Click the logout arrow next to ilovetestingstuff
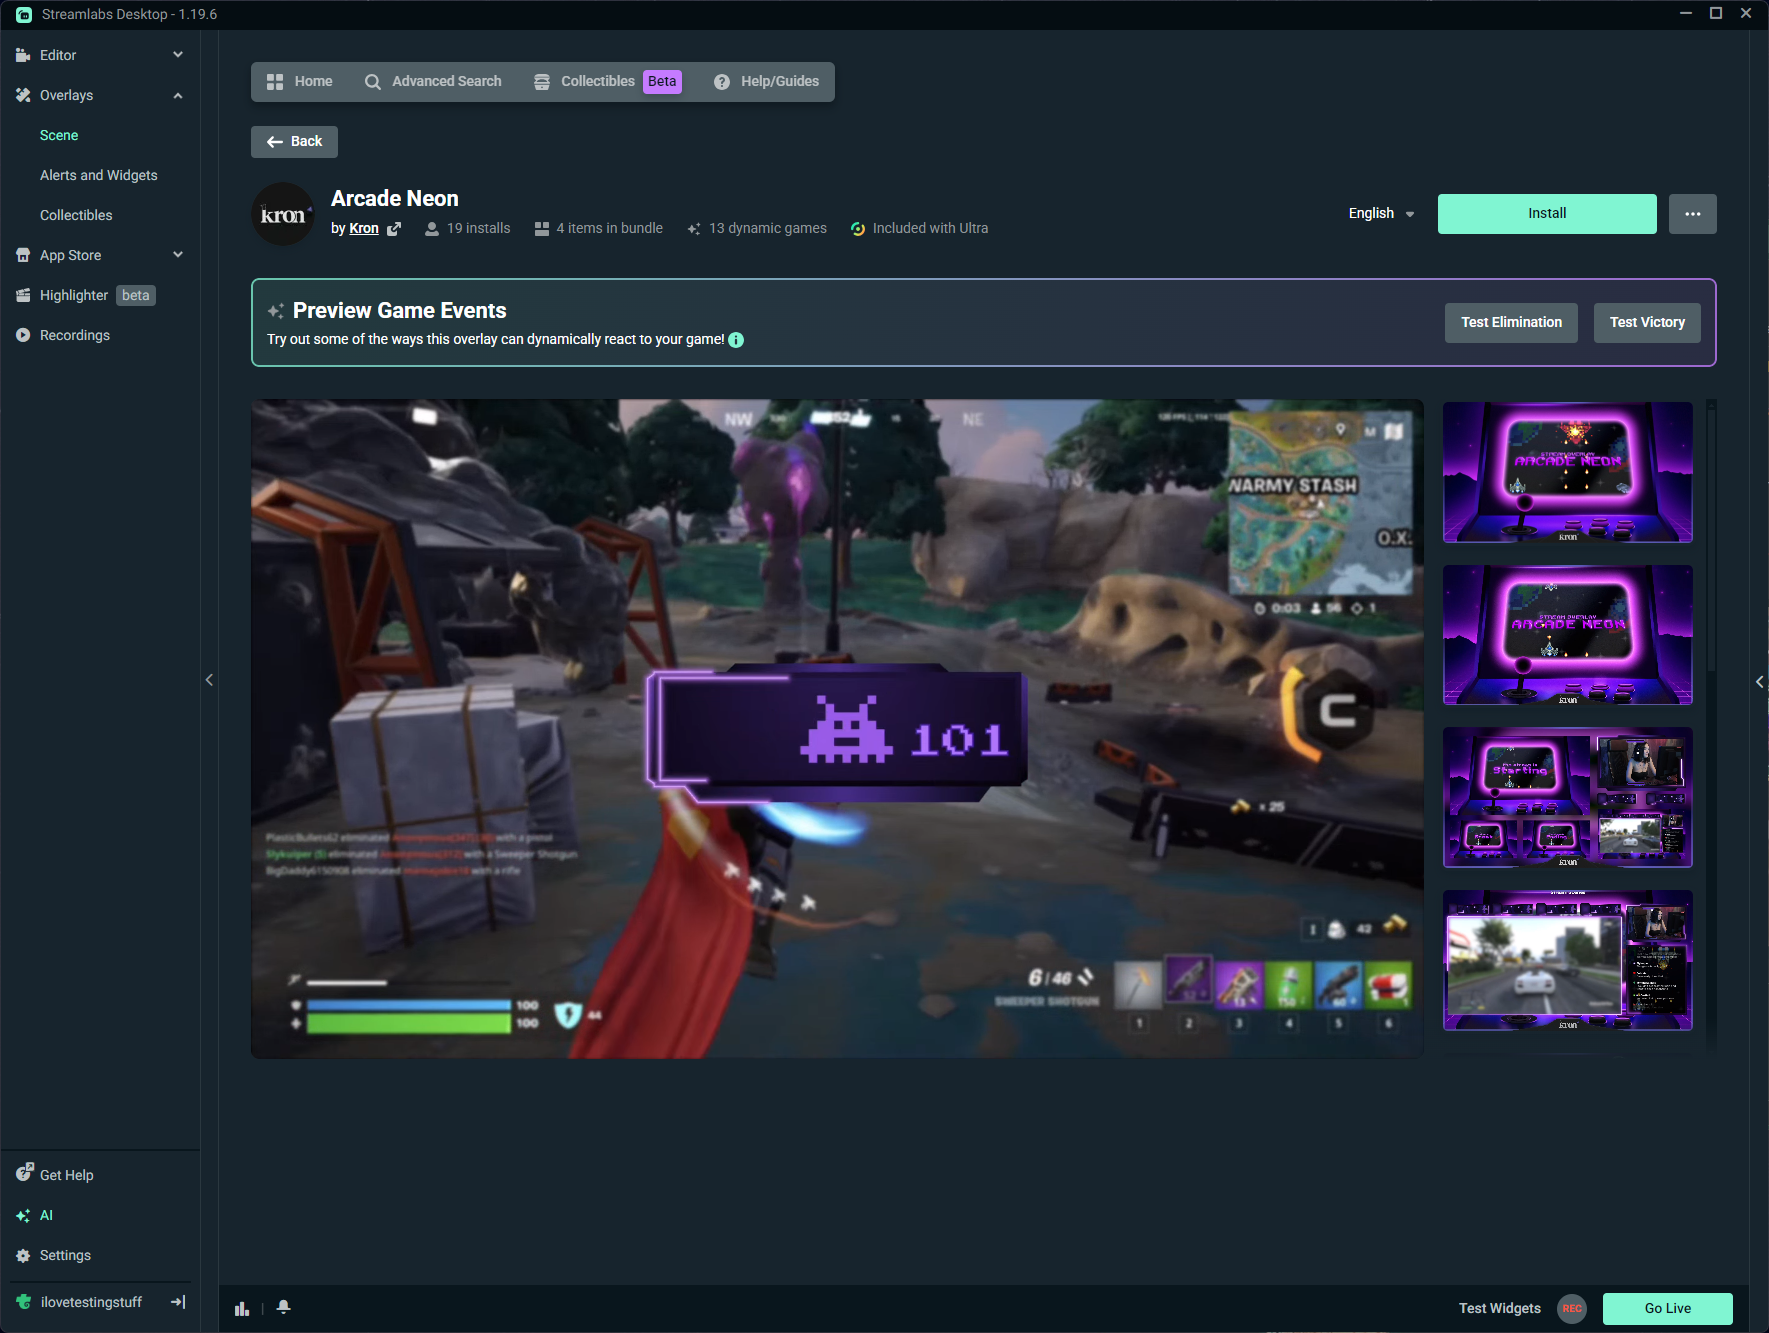This screenshot has height=1333, width=1769. pos(177,1301)
